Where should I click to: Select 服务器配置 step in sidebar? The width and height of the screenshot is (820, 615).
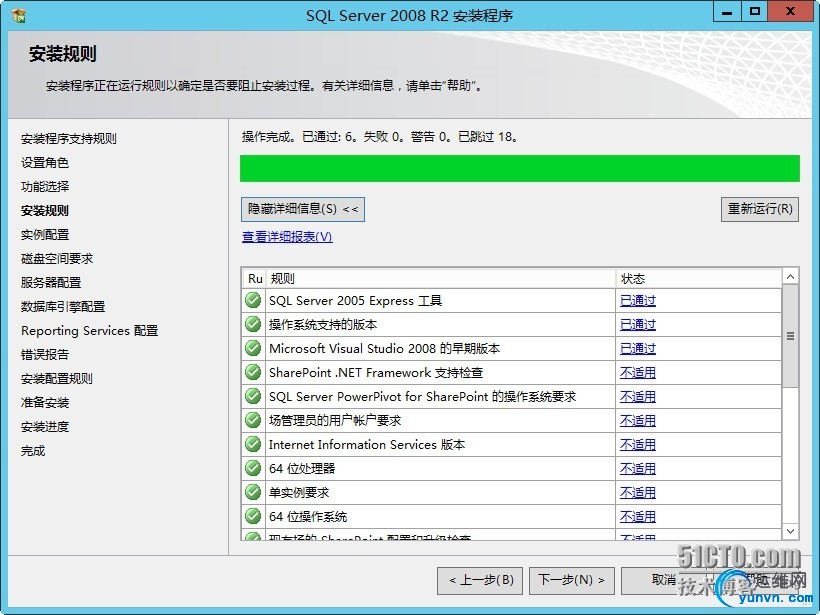51,283
